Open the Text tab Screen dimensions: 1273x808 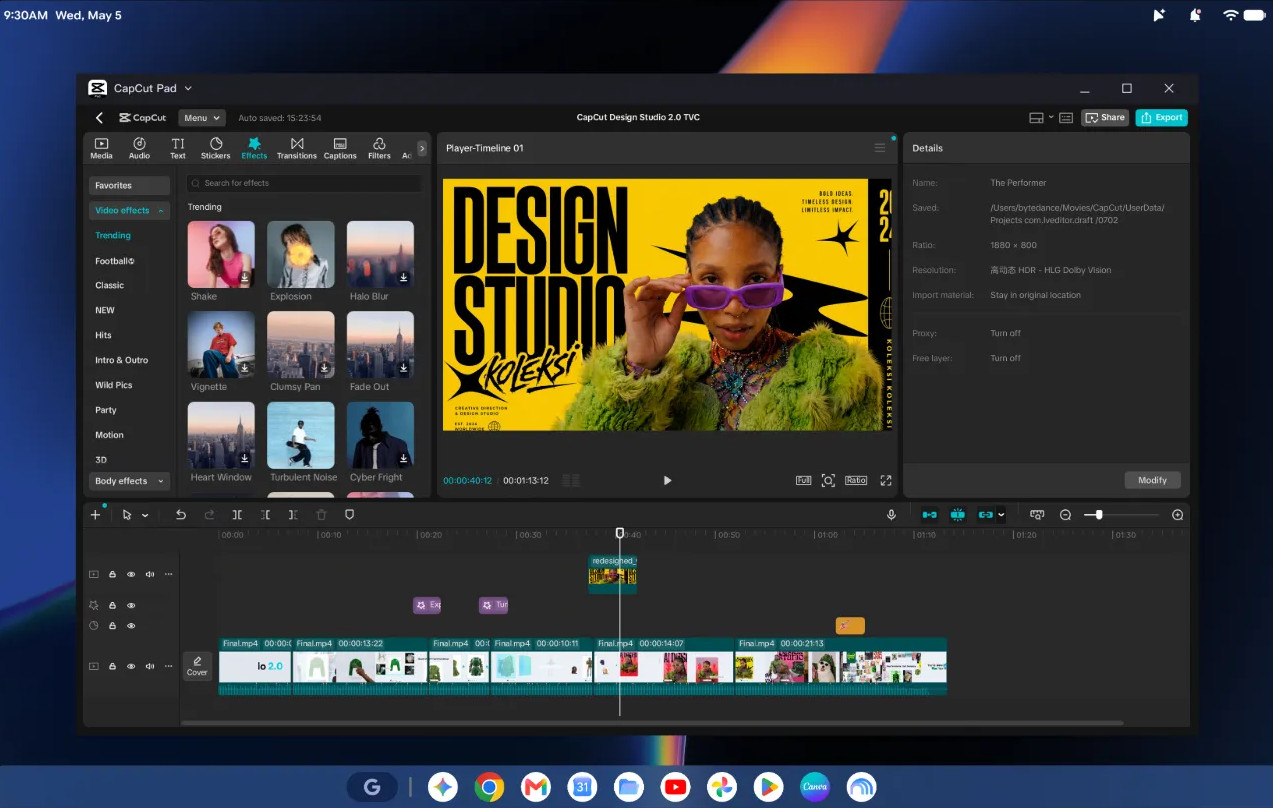(177, 148)
